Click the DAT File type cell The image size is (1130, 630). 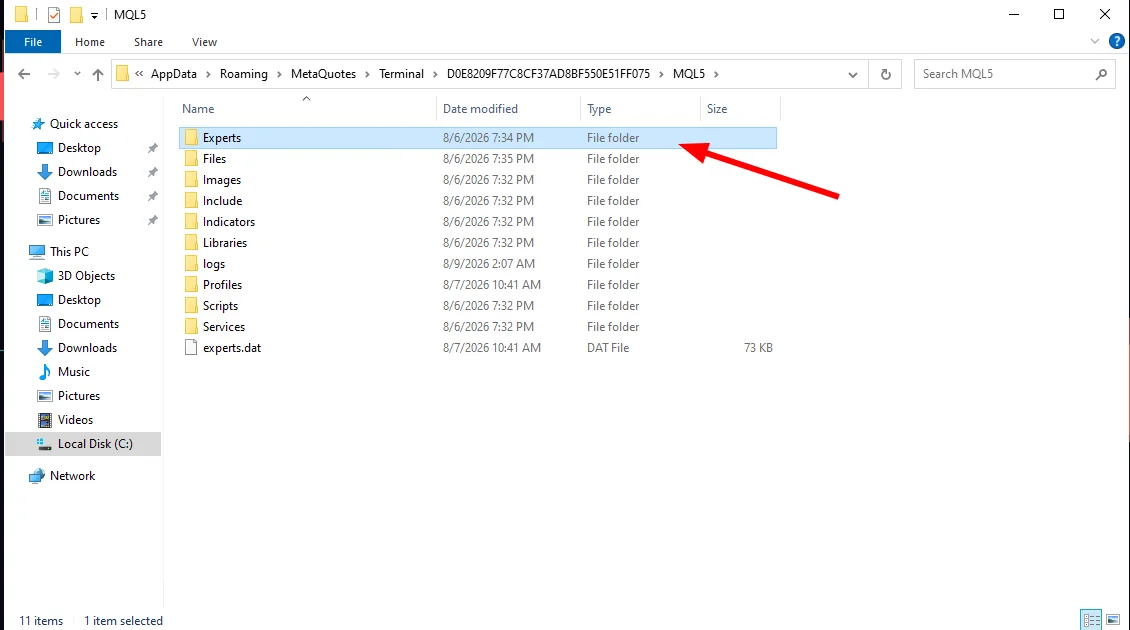608,347
